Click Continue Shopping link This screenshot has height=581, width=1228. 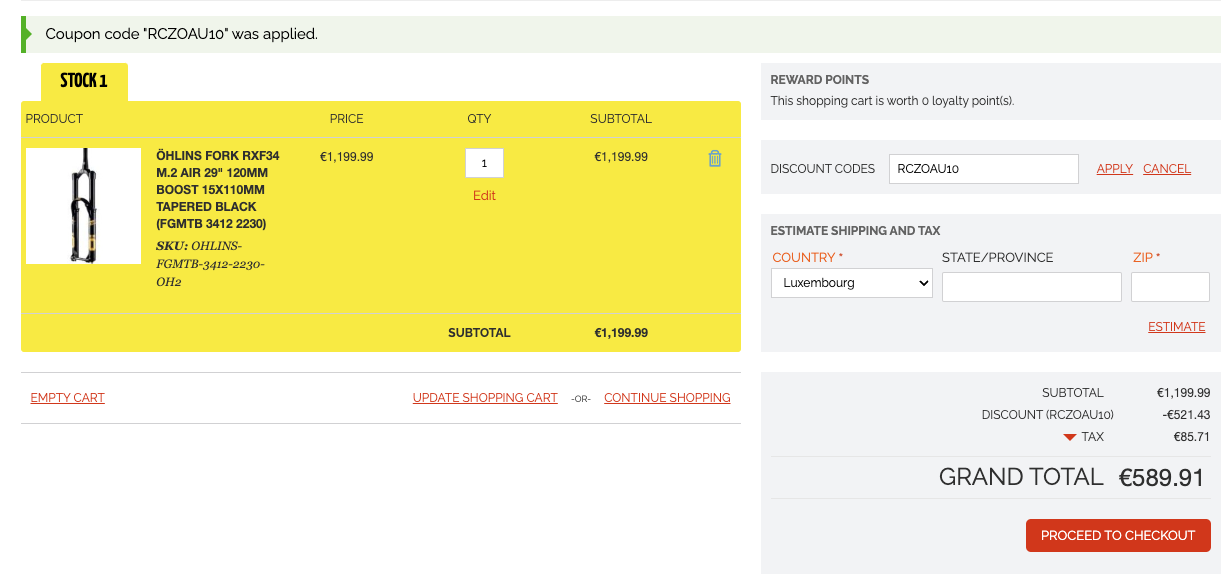pyautogui.click(x=667, y=398)
